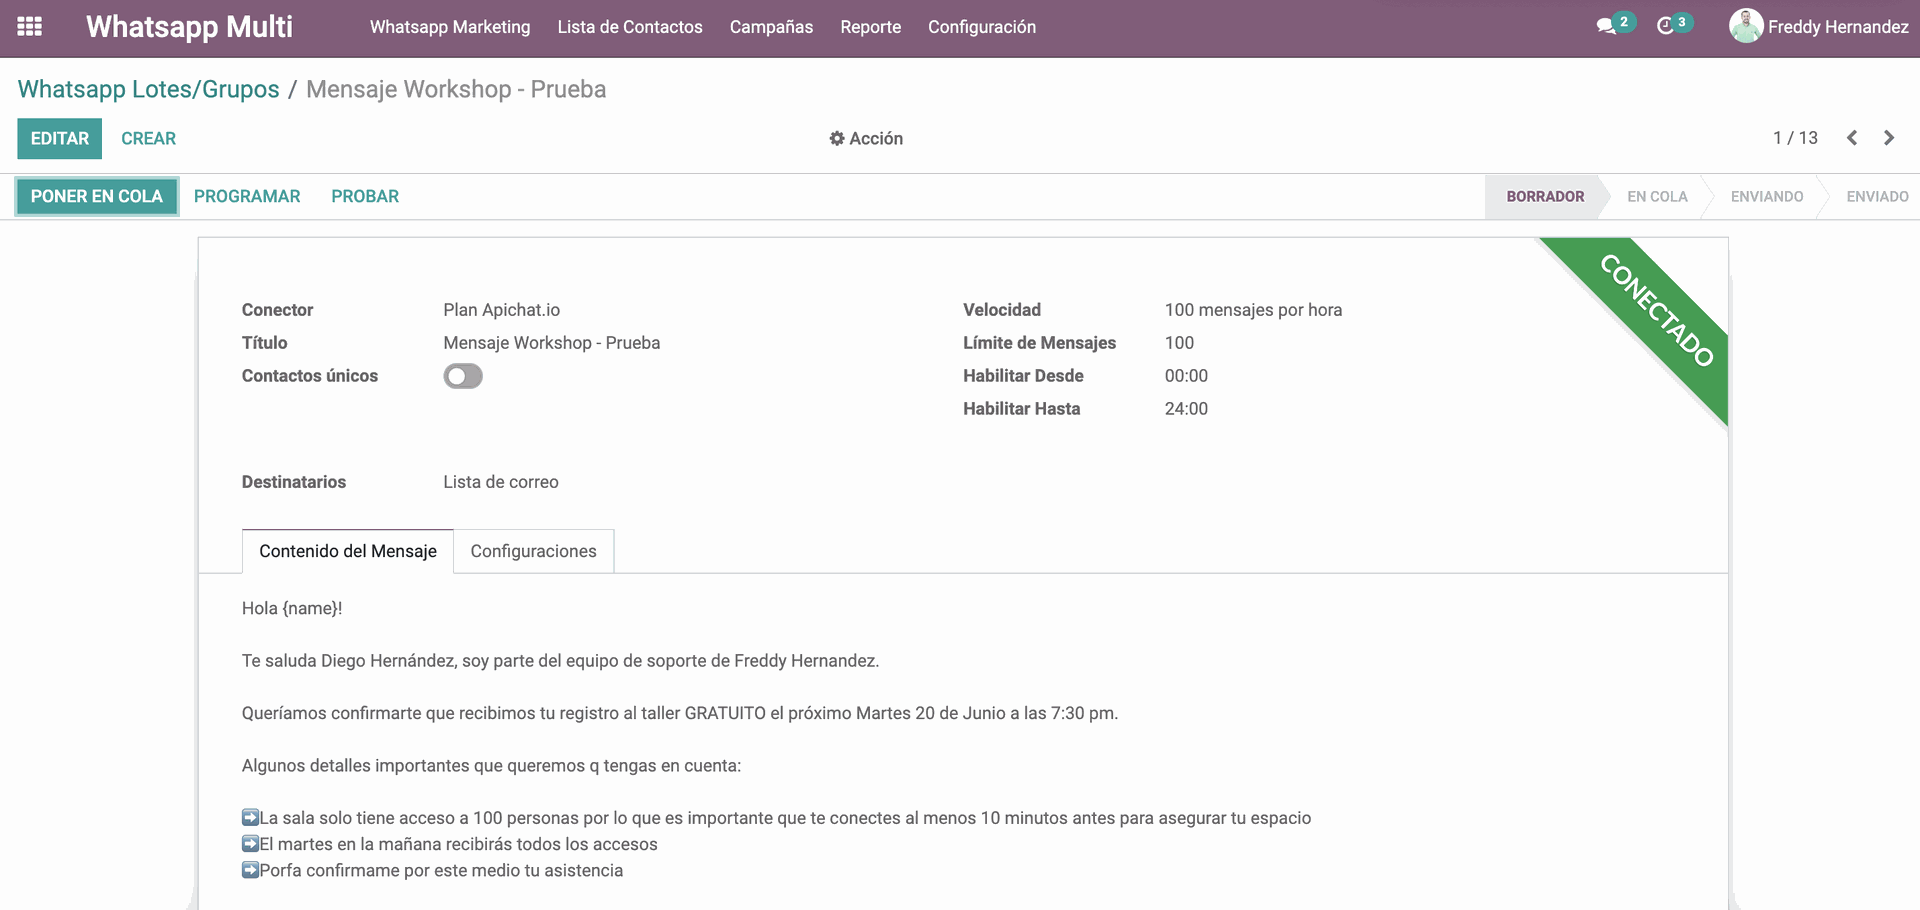This screenshot has height=910, width=1920.
Task: Click the CREAR button
Action: coord(148,138)
